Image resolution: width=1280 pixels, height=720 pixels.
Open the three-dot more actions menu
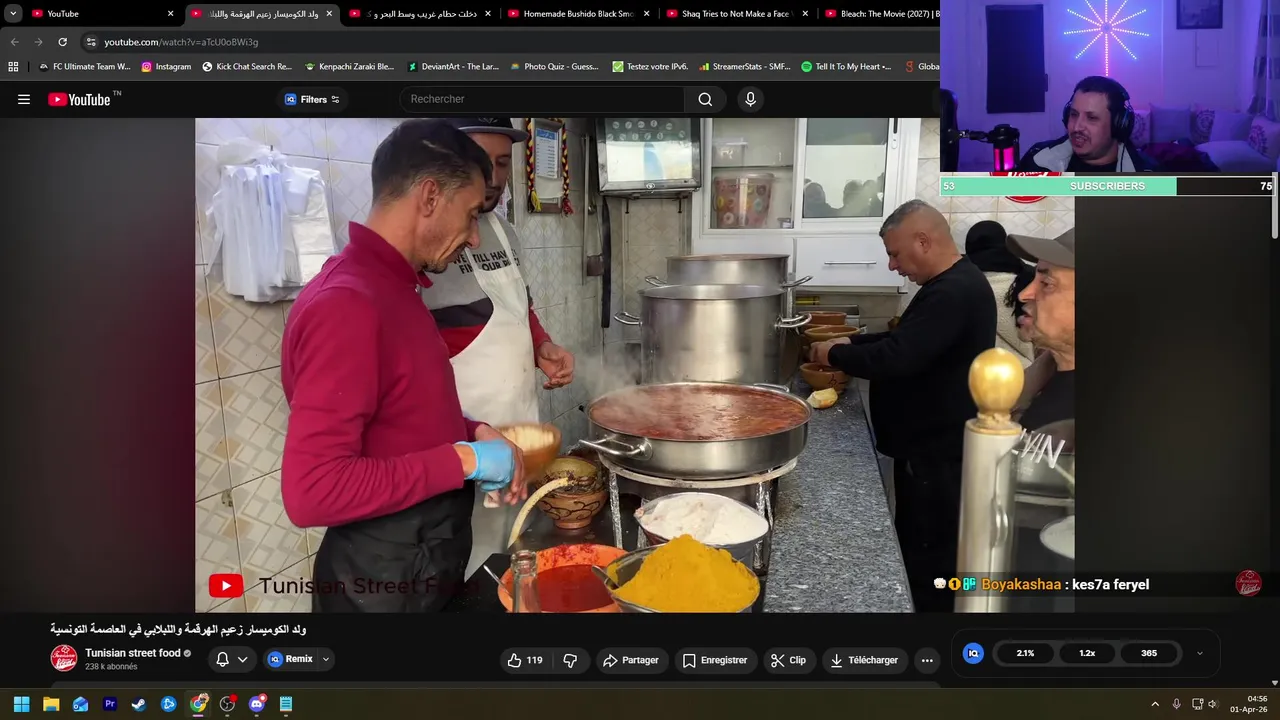[927, 660]
